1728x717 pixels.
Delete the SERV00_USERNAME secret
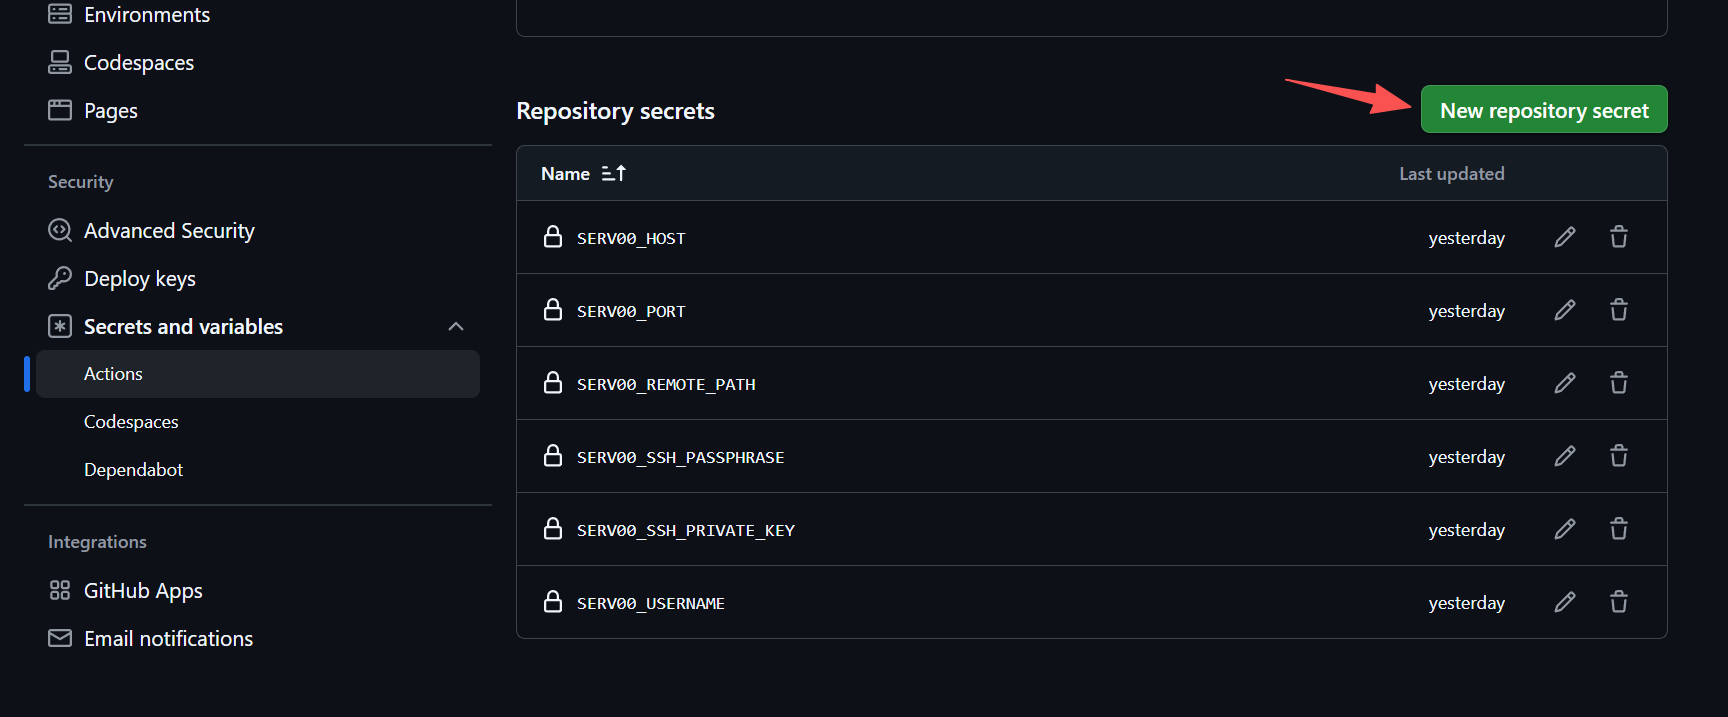point(1619,602)
